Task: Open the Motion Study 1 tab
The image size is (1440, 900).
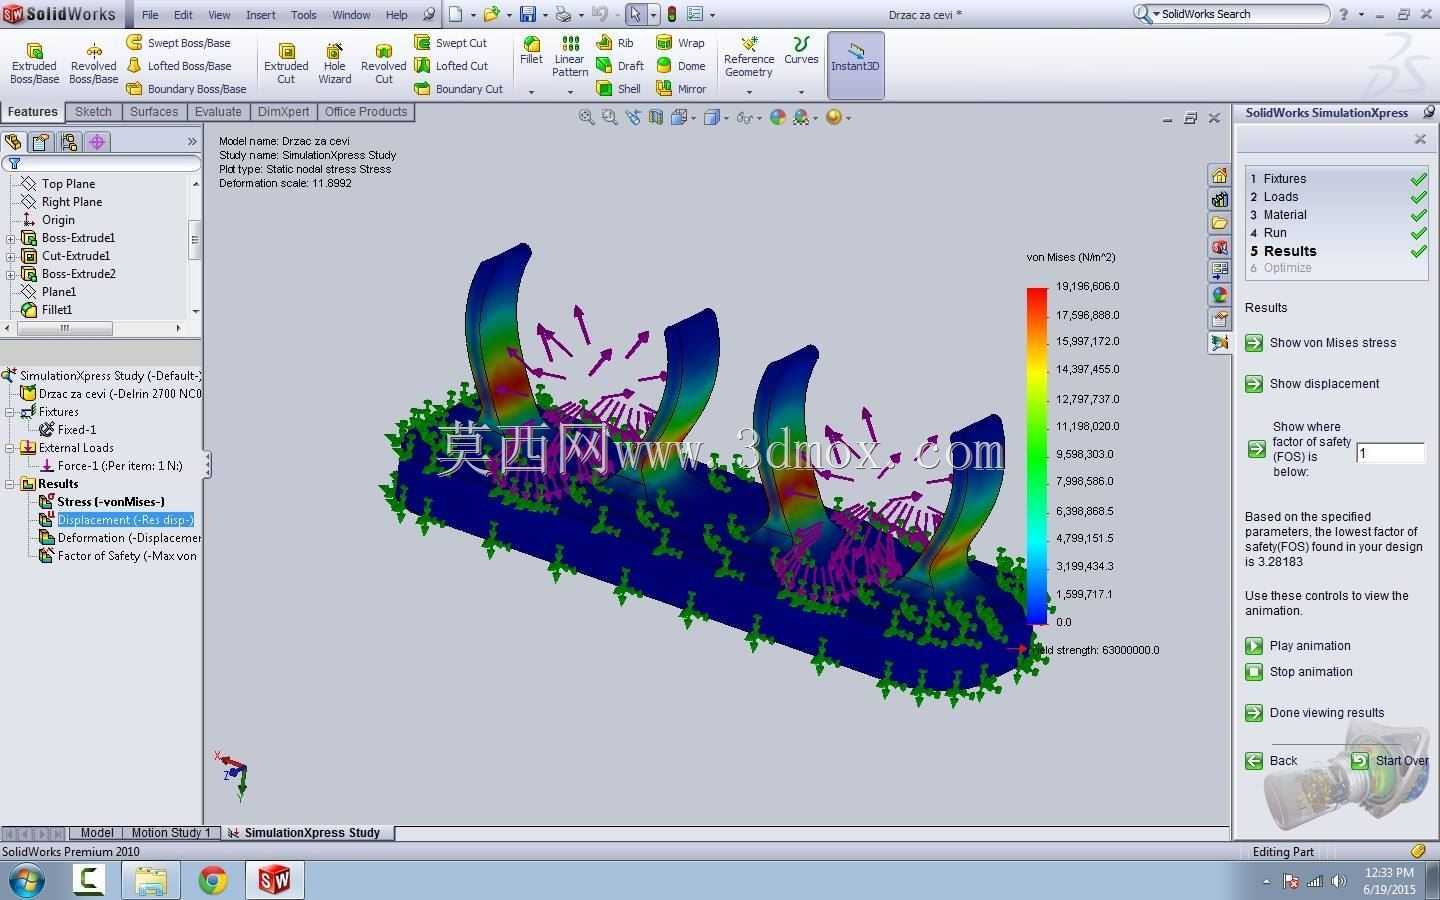Action: pos(171,833)
